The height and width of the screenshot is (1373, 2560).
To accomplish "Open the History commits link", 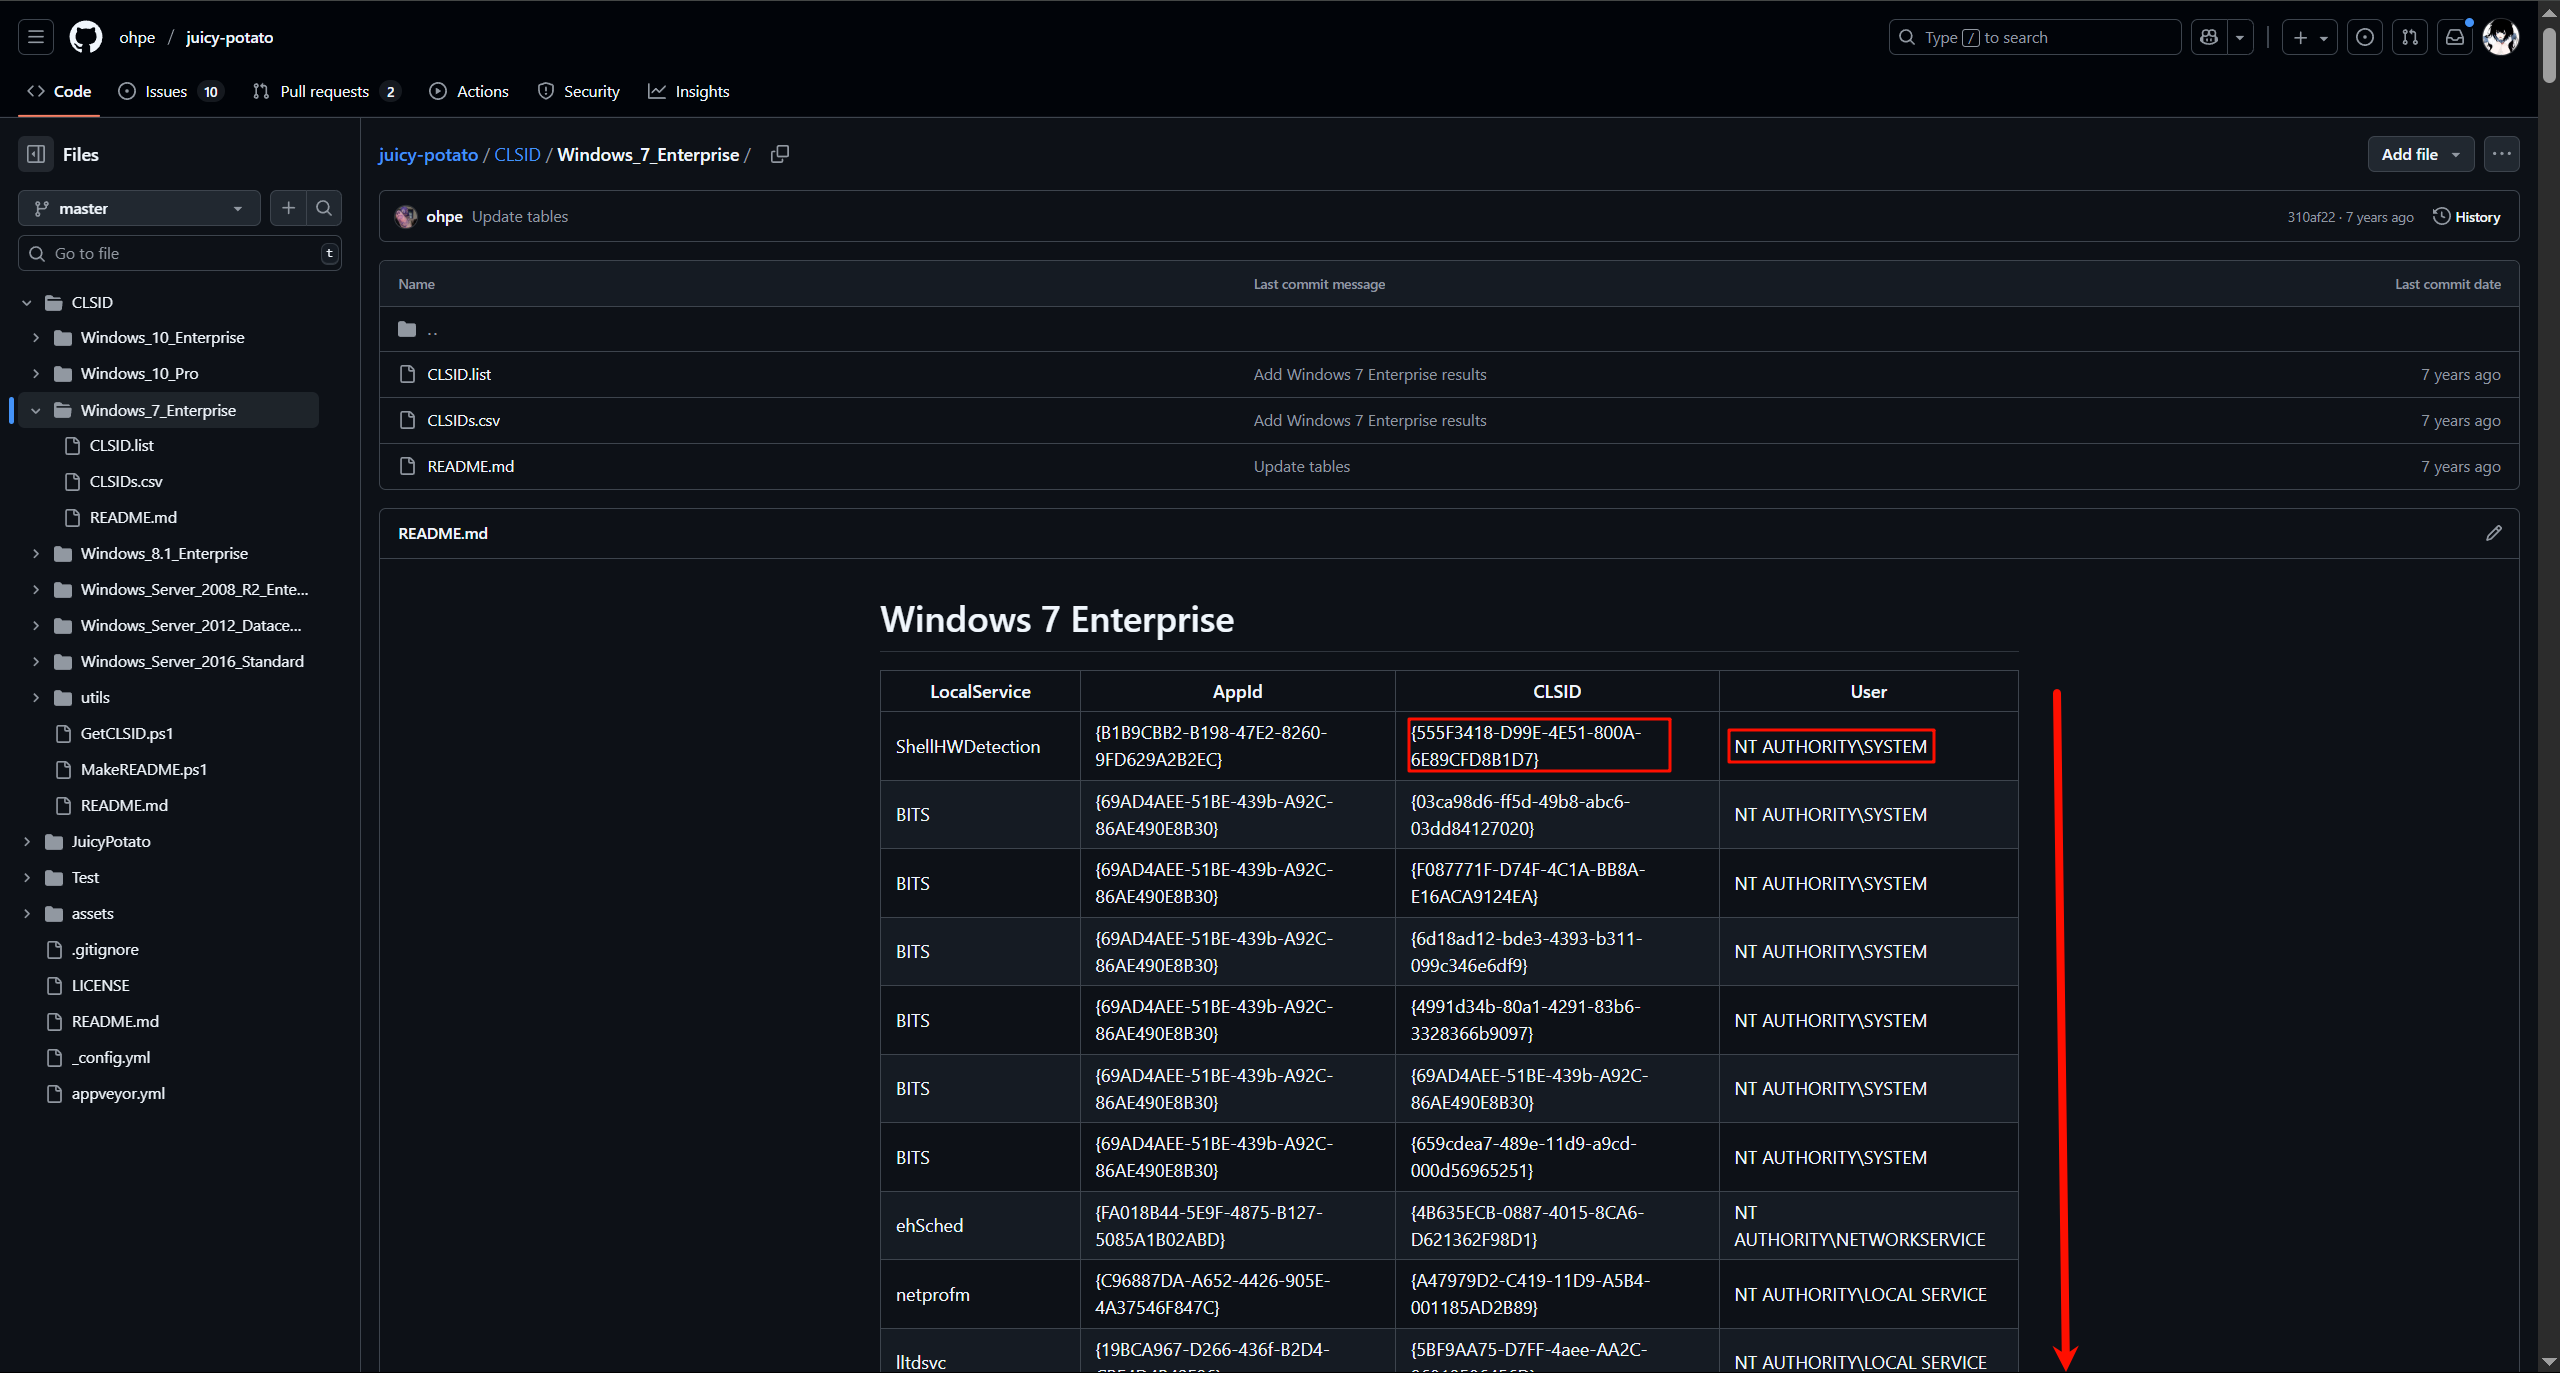I will coord(2466,217).
